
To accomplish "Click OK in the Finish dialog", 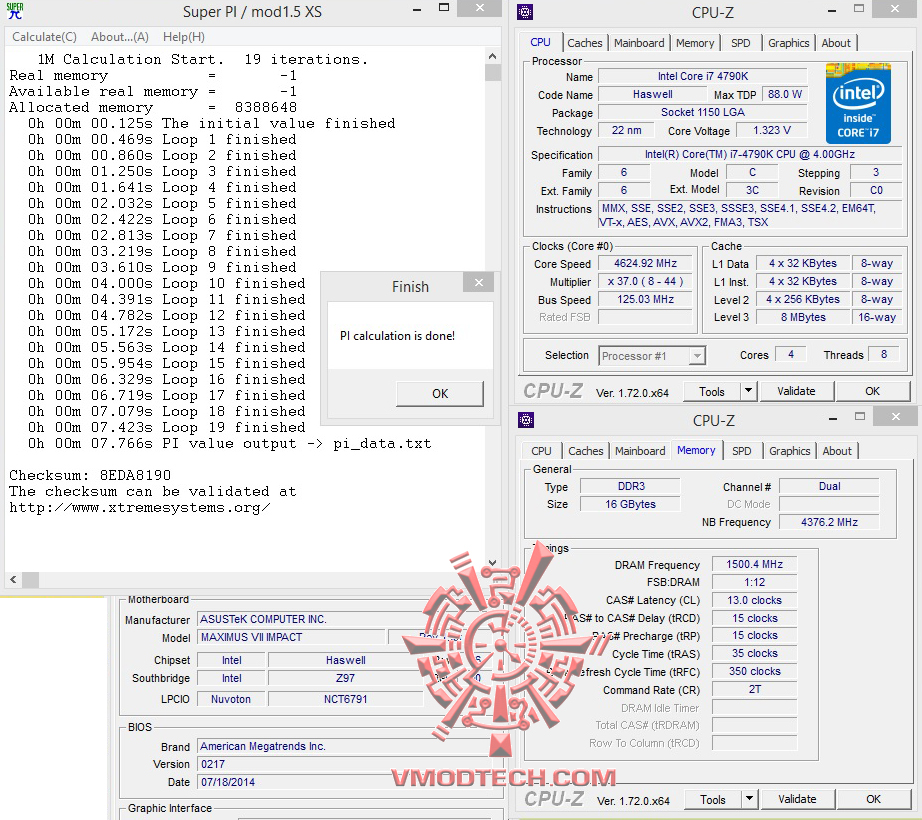I will tap(440, 394).
